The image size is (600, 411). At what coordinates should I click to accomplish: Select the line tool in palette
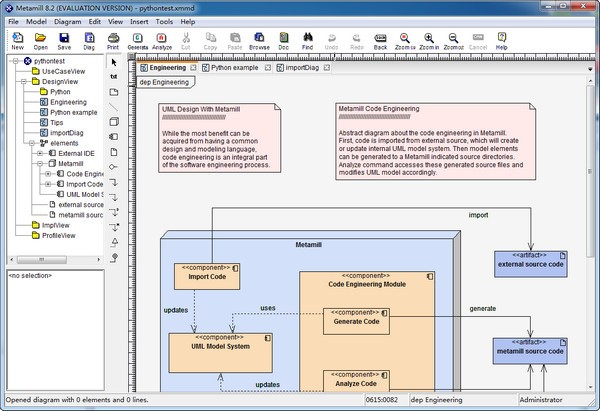tap(114, 107)
